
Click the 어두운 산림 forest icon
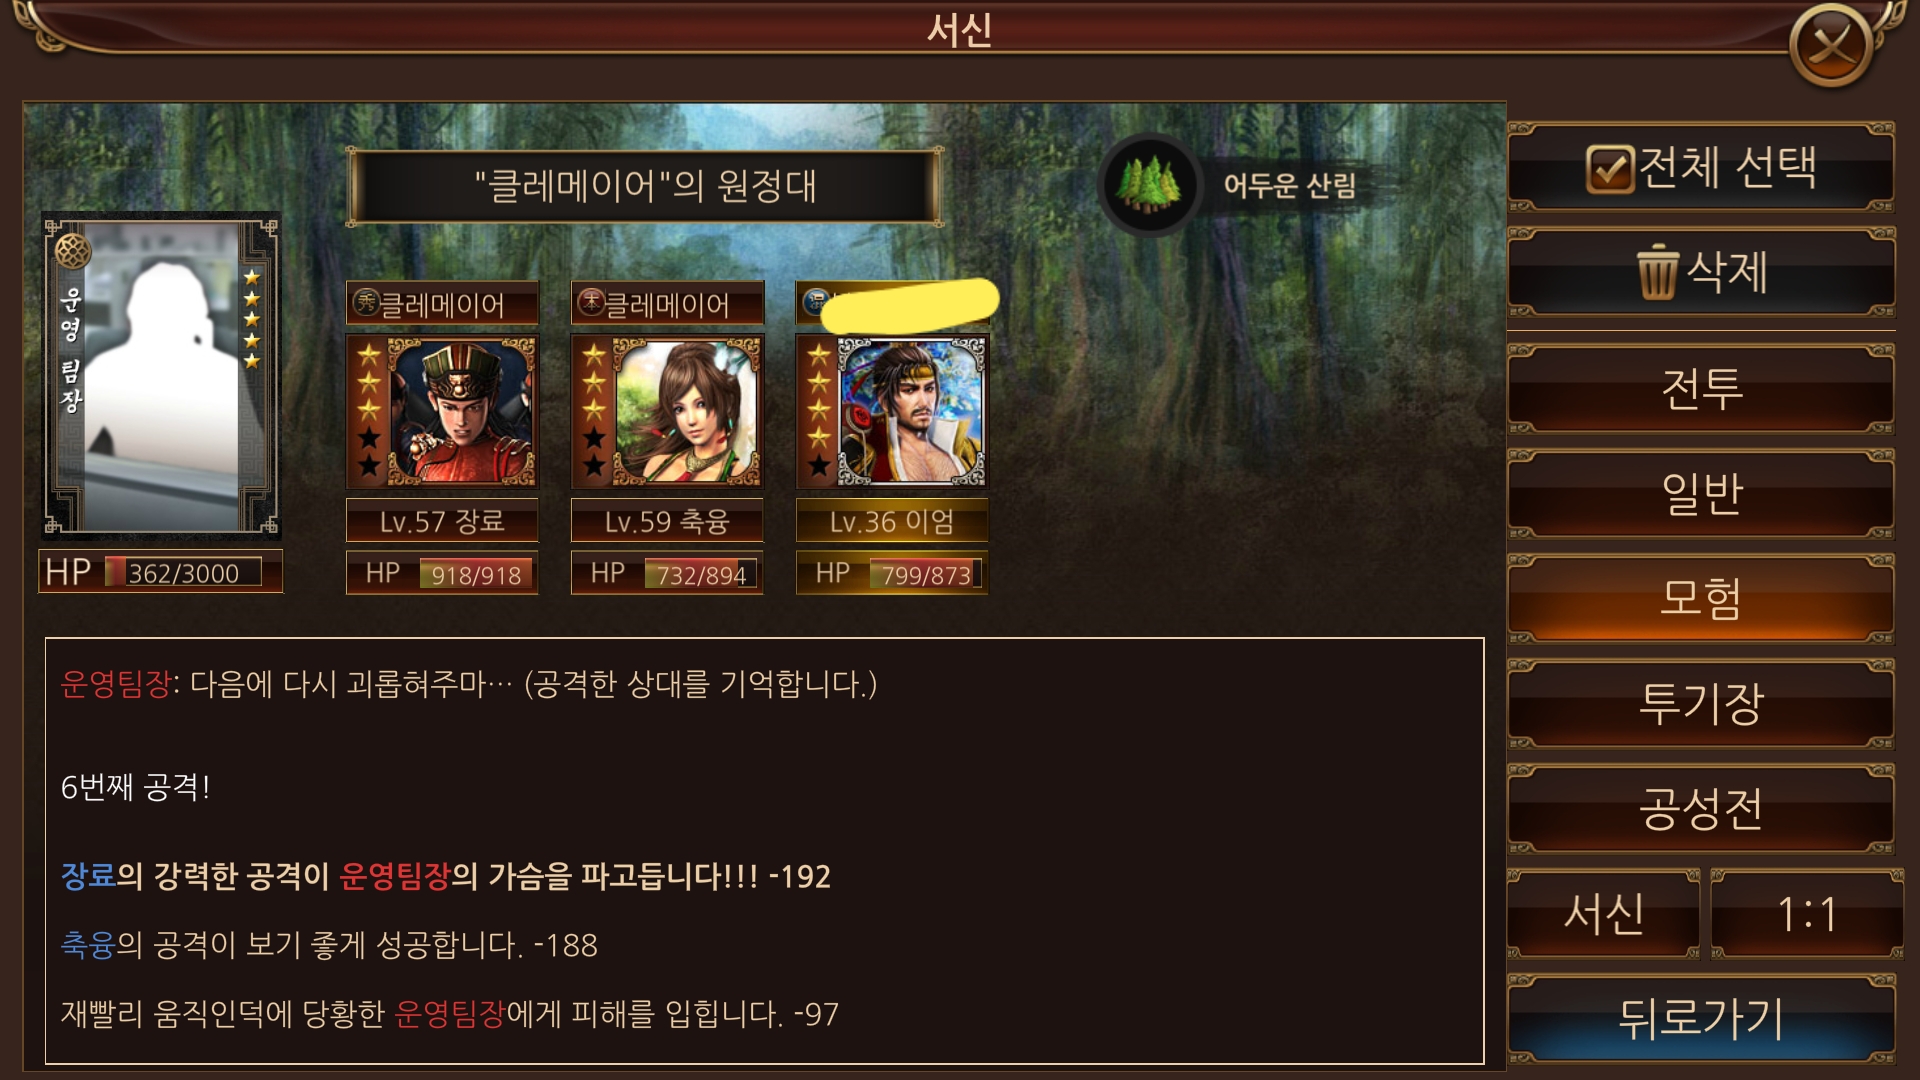[x=1149, y=185]
